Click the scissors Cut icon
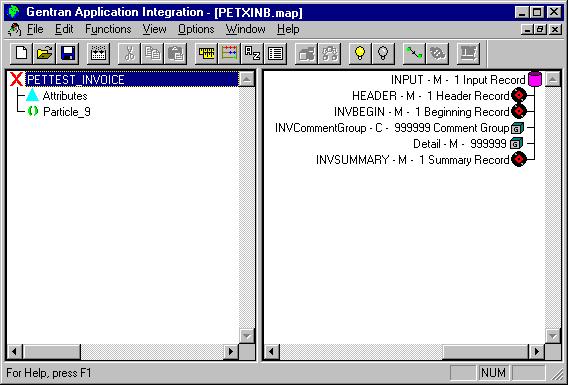This screenshot has width=568, height=385. (x=129, y=54)
